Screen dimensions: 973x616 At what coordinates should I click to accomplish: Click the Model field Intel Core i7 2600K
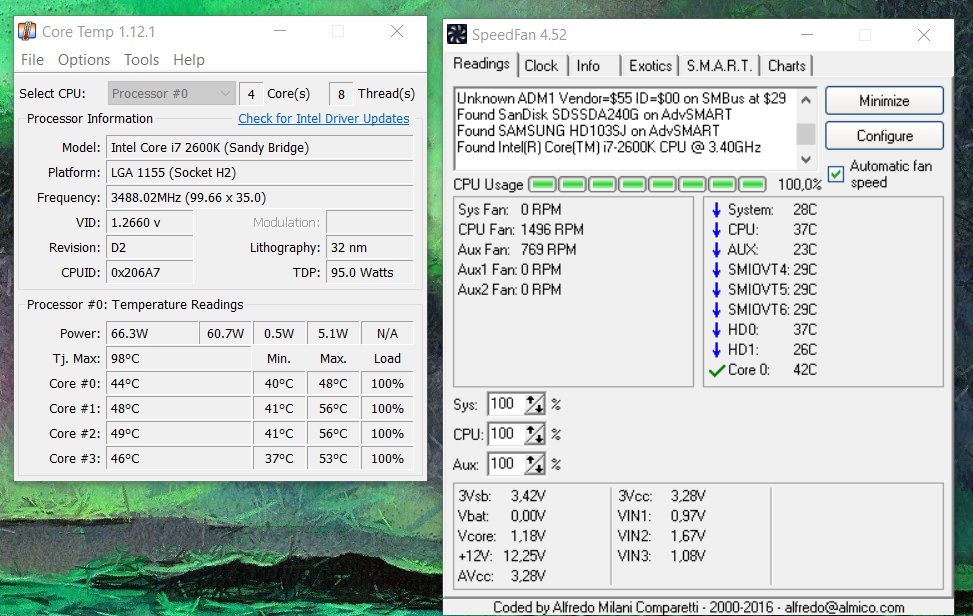(259, 148)
